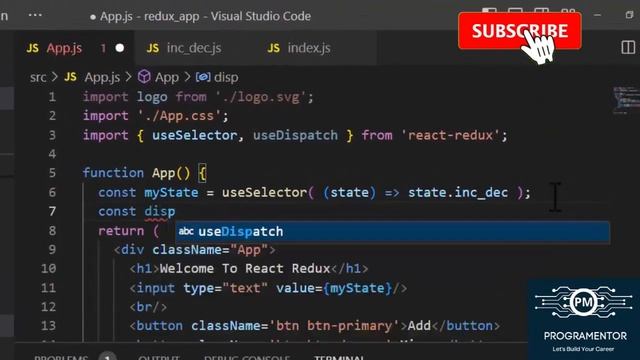Click myState variable on line 6

171,192
